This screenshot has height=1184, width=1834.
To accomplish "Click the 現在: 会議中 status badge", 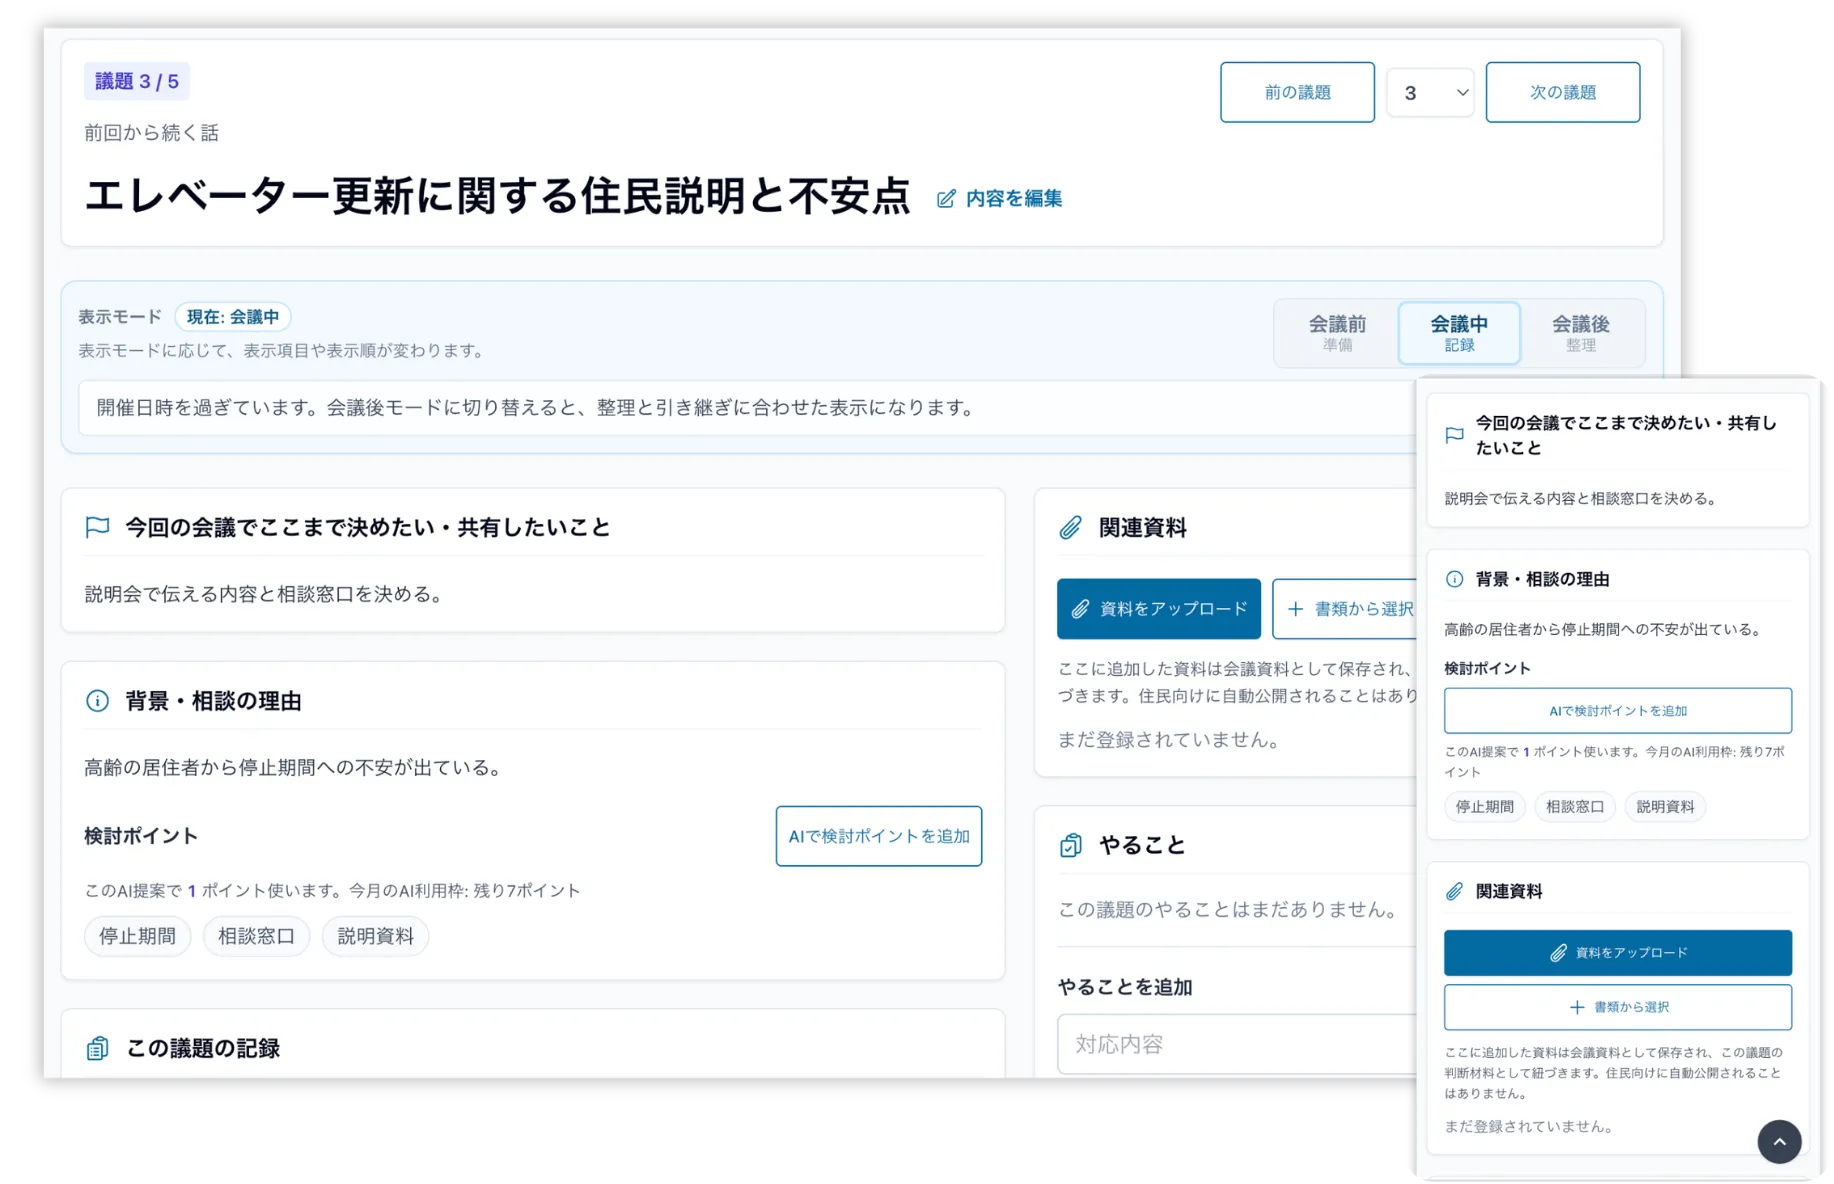I will pyautogui.click(x=233, y=317).
